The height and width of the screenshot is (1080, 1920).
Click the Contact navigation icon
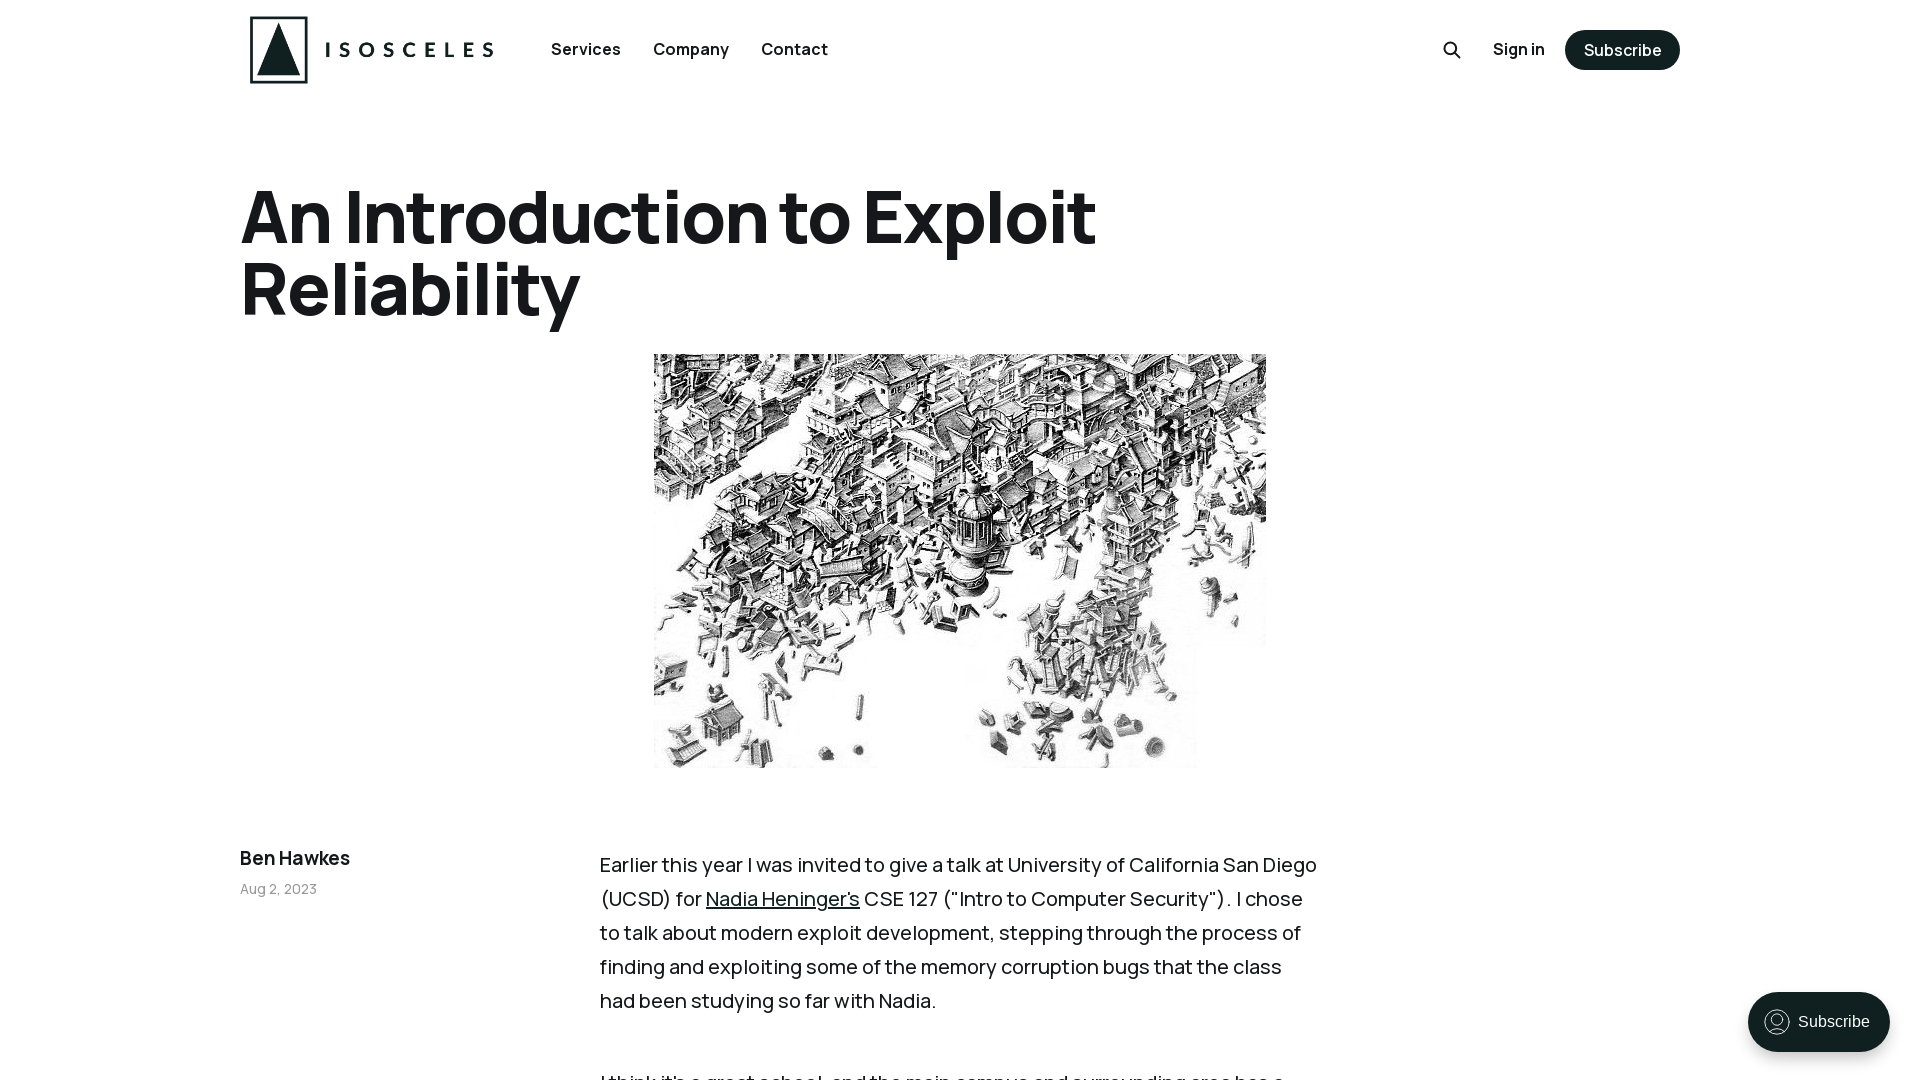click(x=794, y=49)
